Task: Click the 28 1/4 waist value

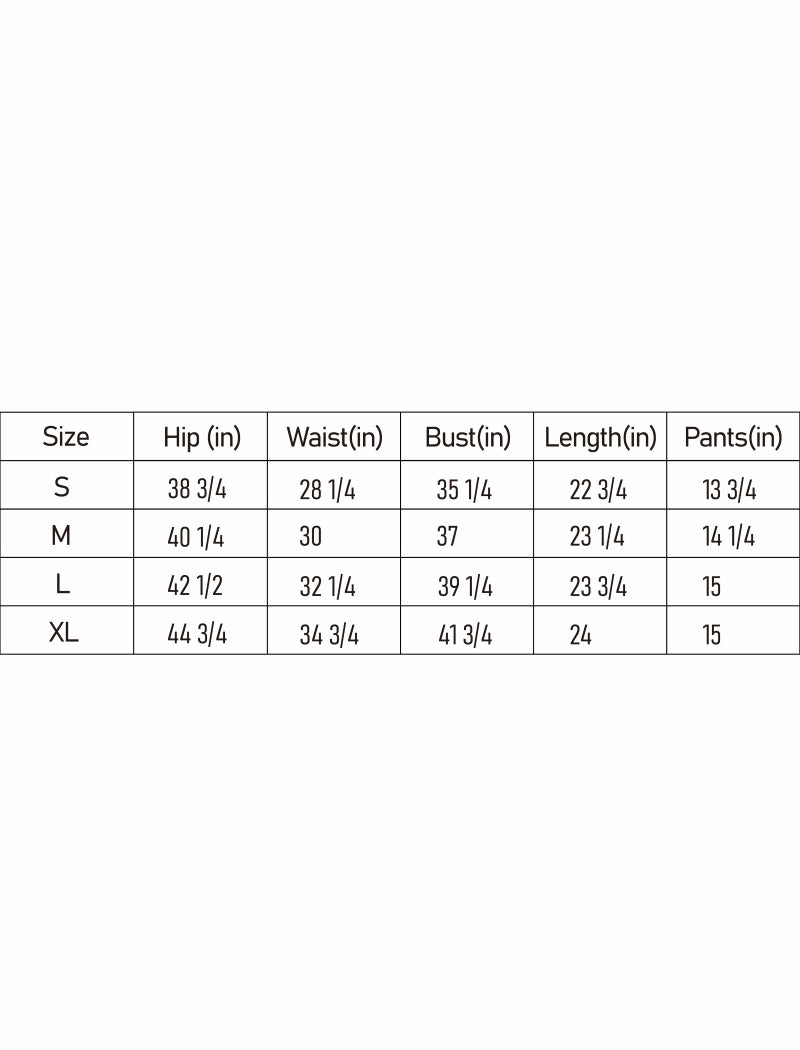Action: click(x=327, y=489)
